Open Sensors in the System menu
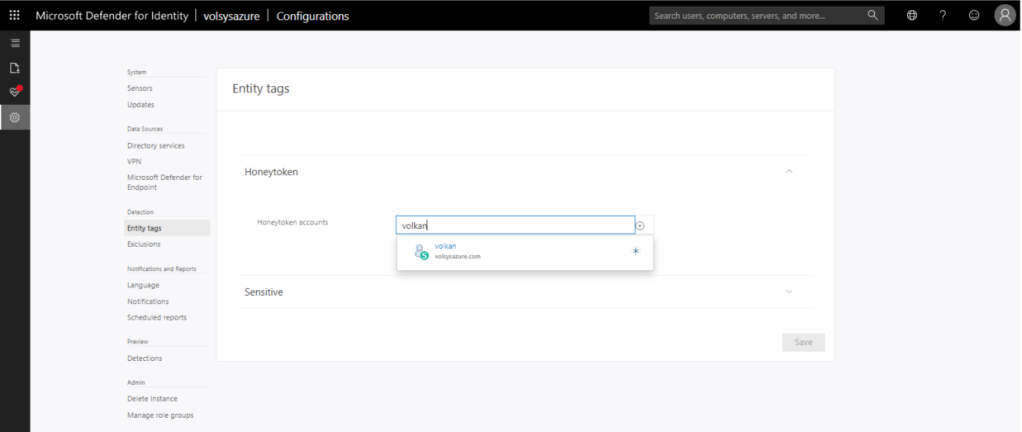 pos(140,88)
